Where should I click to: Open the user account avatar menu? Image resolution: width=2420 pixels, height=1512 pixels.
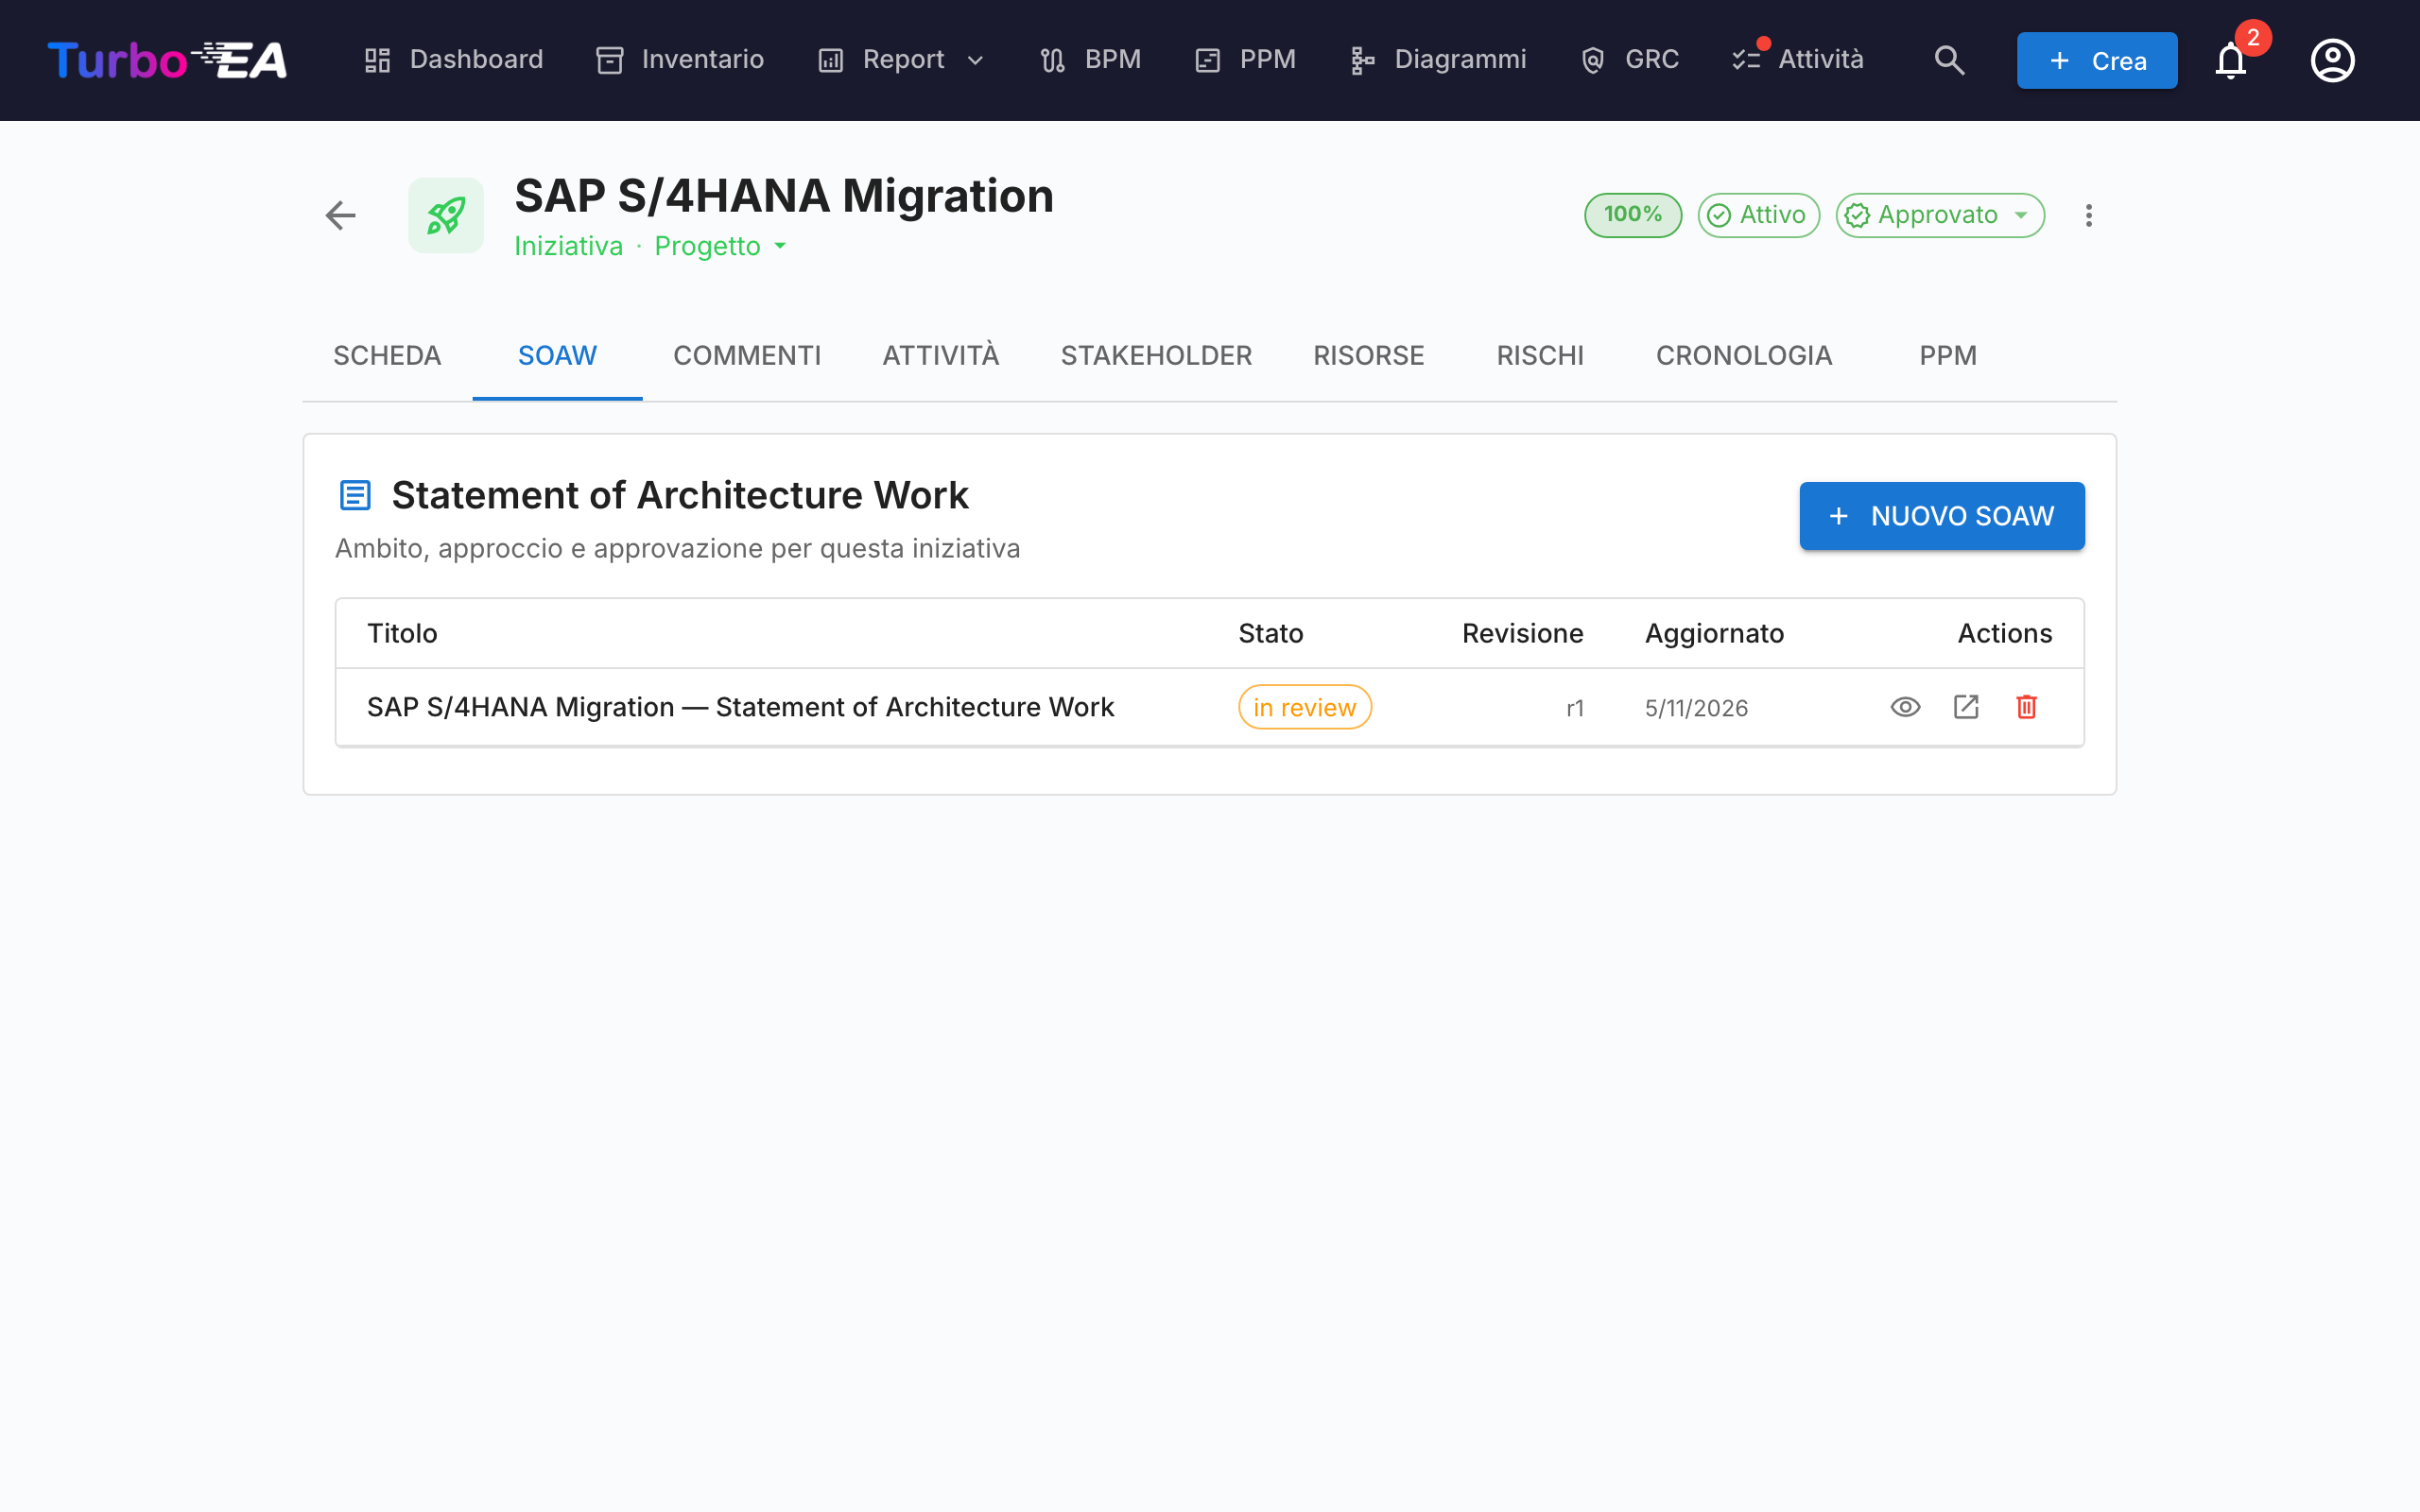tap(2332, 60)
